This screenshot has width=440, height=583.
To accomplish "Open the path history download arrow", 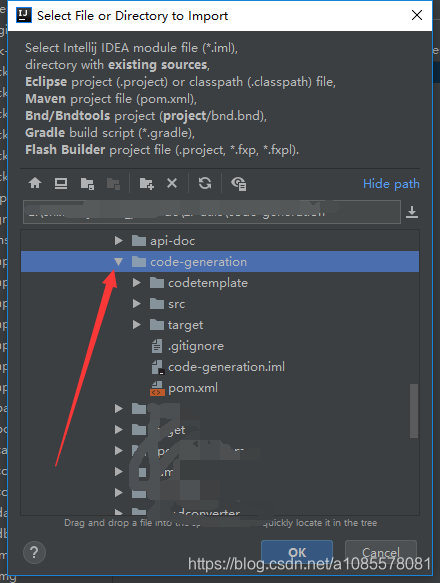I will pos(412,212).
